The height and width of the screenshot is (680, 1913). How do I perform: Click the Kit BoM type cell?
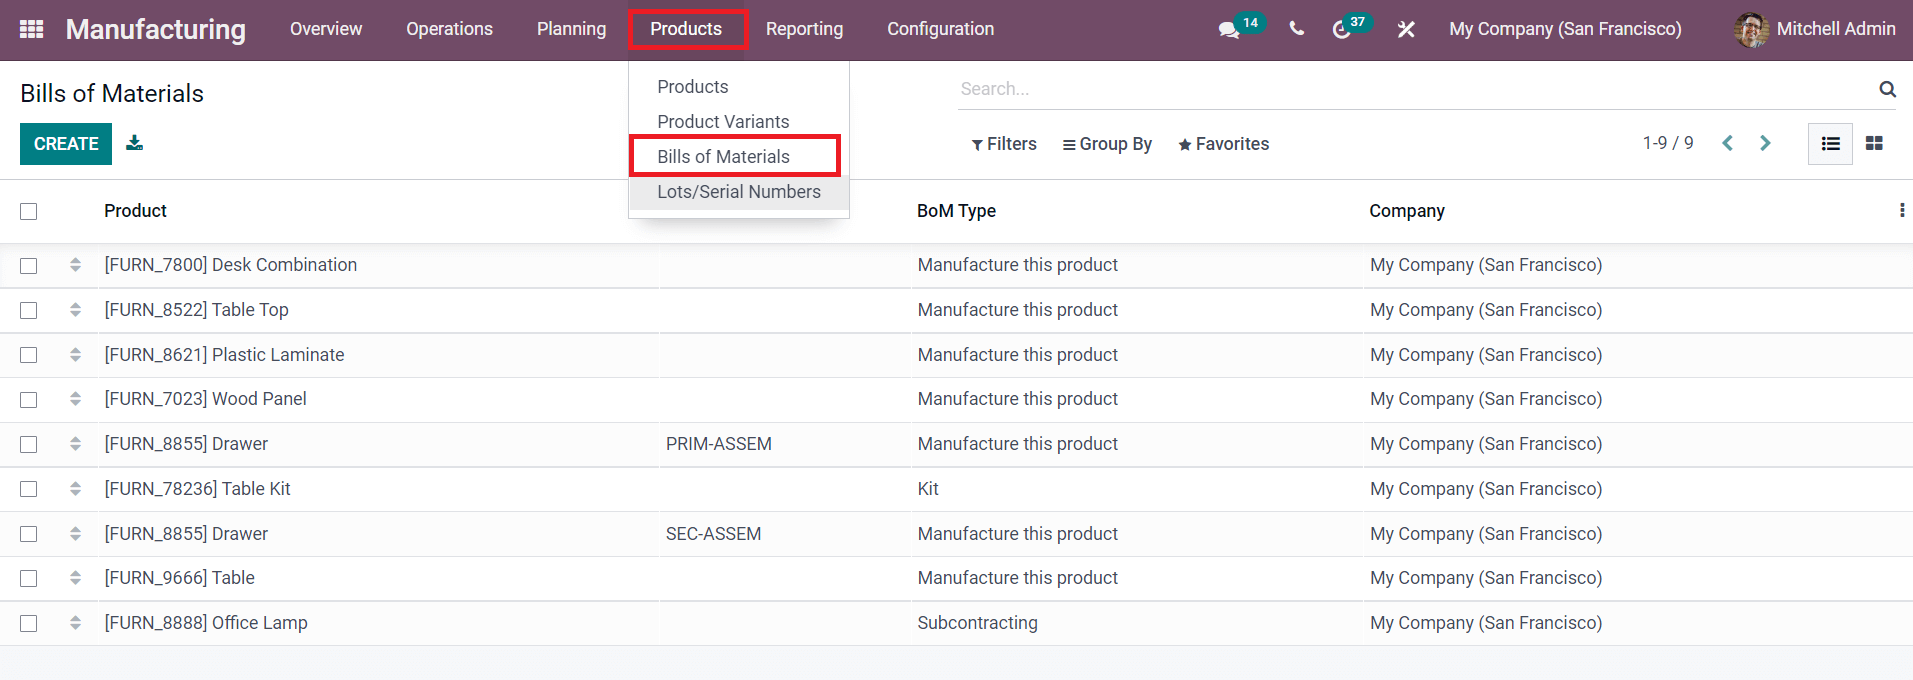click(928, 489)
